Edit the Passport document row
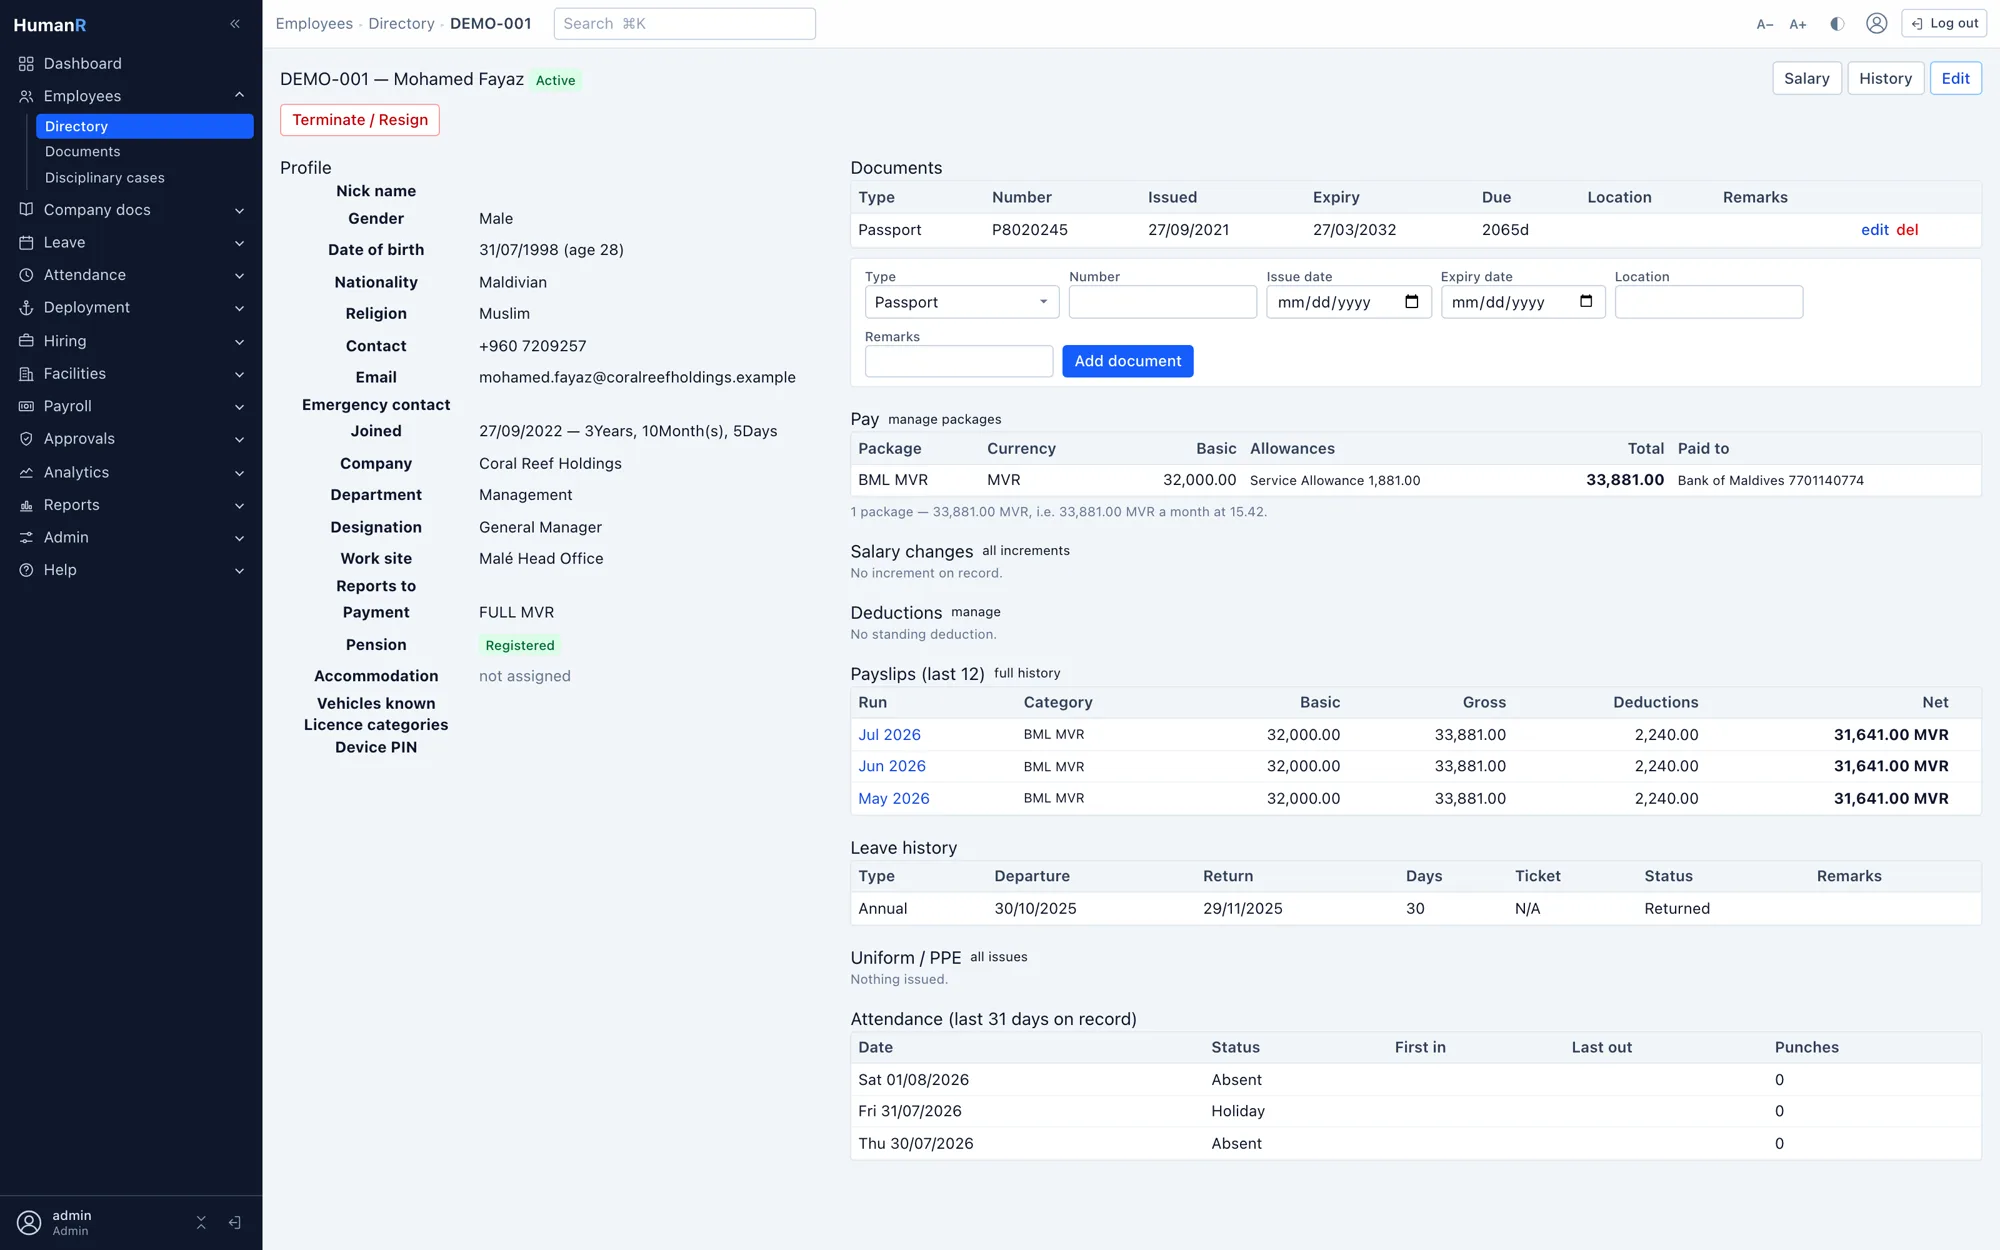 coord(1874,230)
